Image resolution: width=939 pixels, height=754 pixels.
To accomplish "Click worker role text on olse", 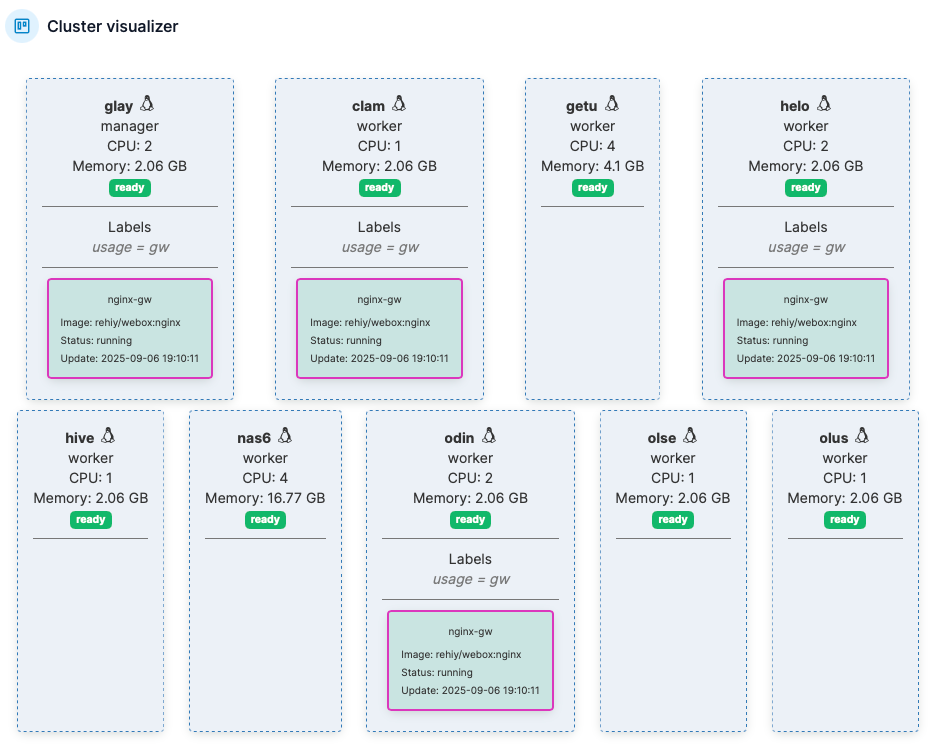I will click(x=673, y=458).
